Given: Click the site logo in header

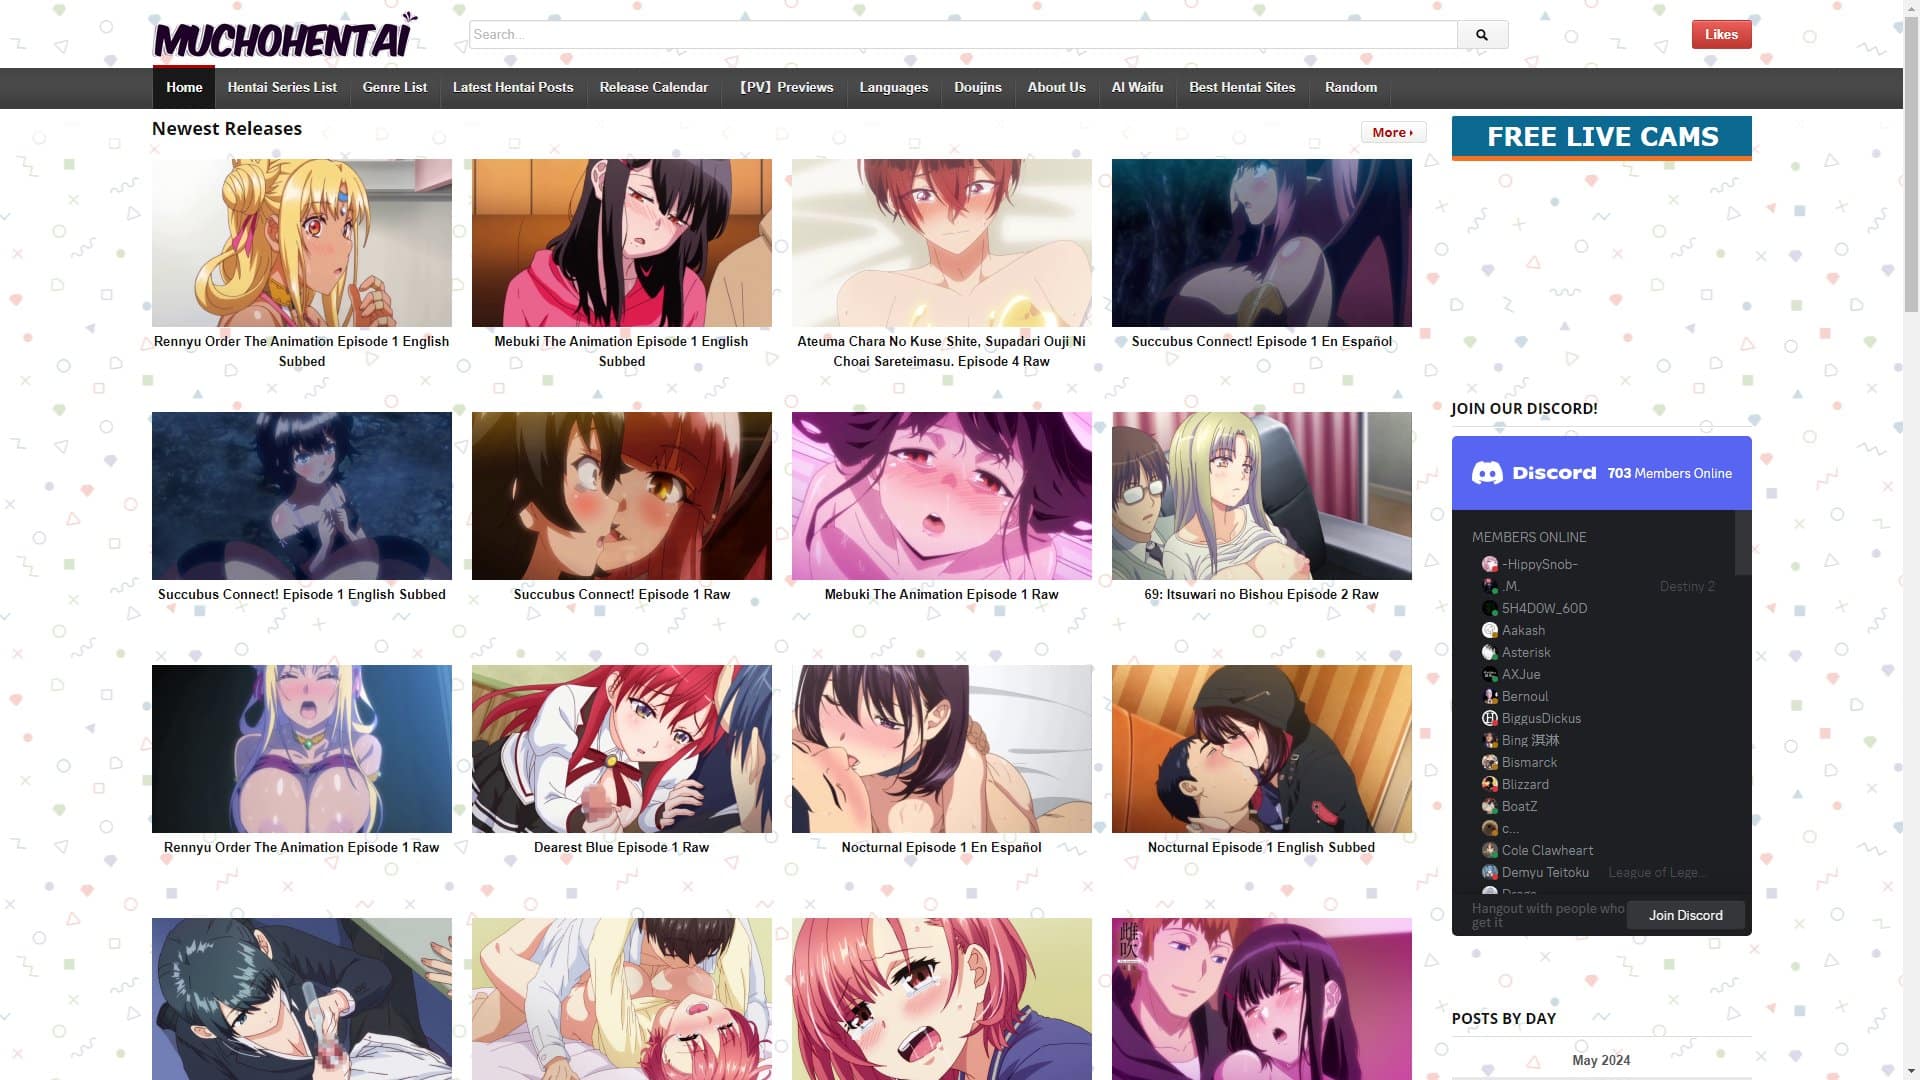Looking at the screenshot, I should pyautogui.click(x=285, y=36).
